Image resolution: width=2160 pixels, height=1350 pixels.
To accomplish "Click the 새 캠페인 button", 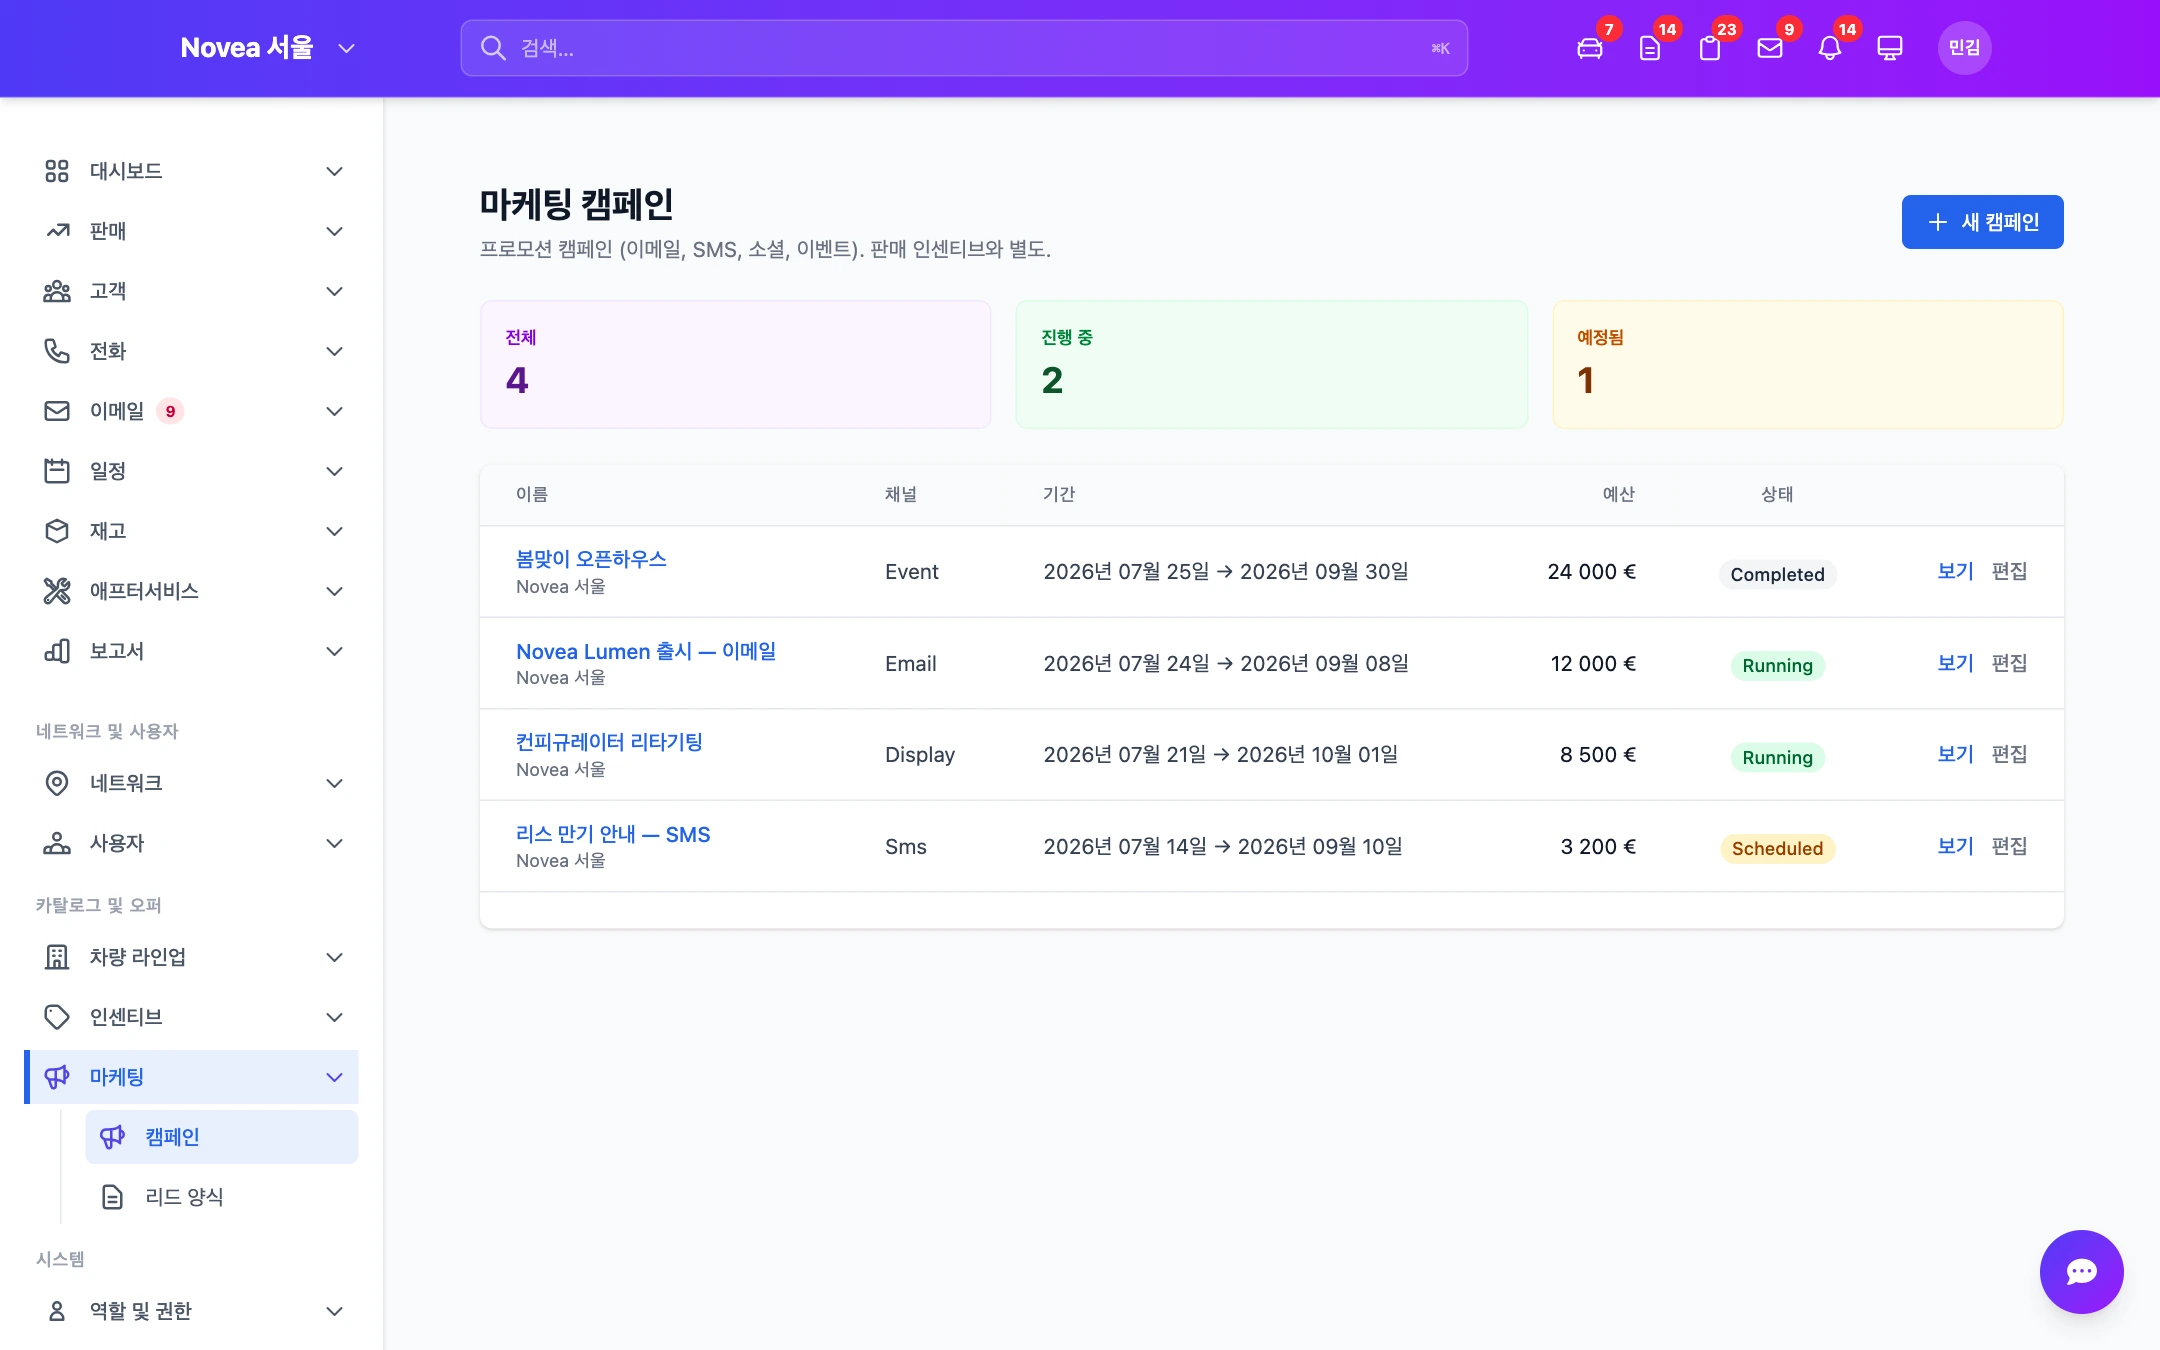I will point(1982,222).
